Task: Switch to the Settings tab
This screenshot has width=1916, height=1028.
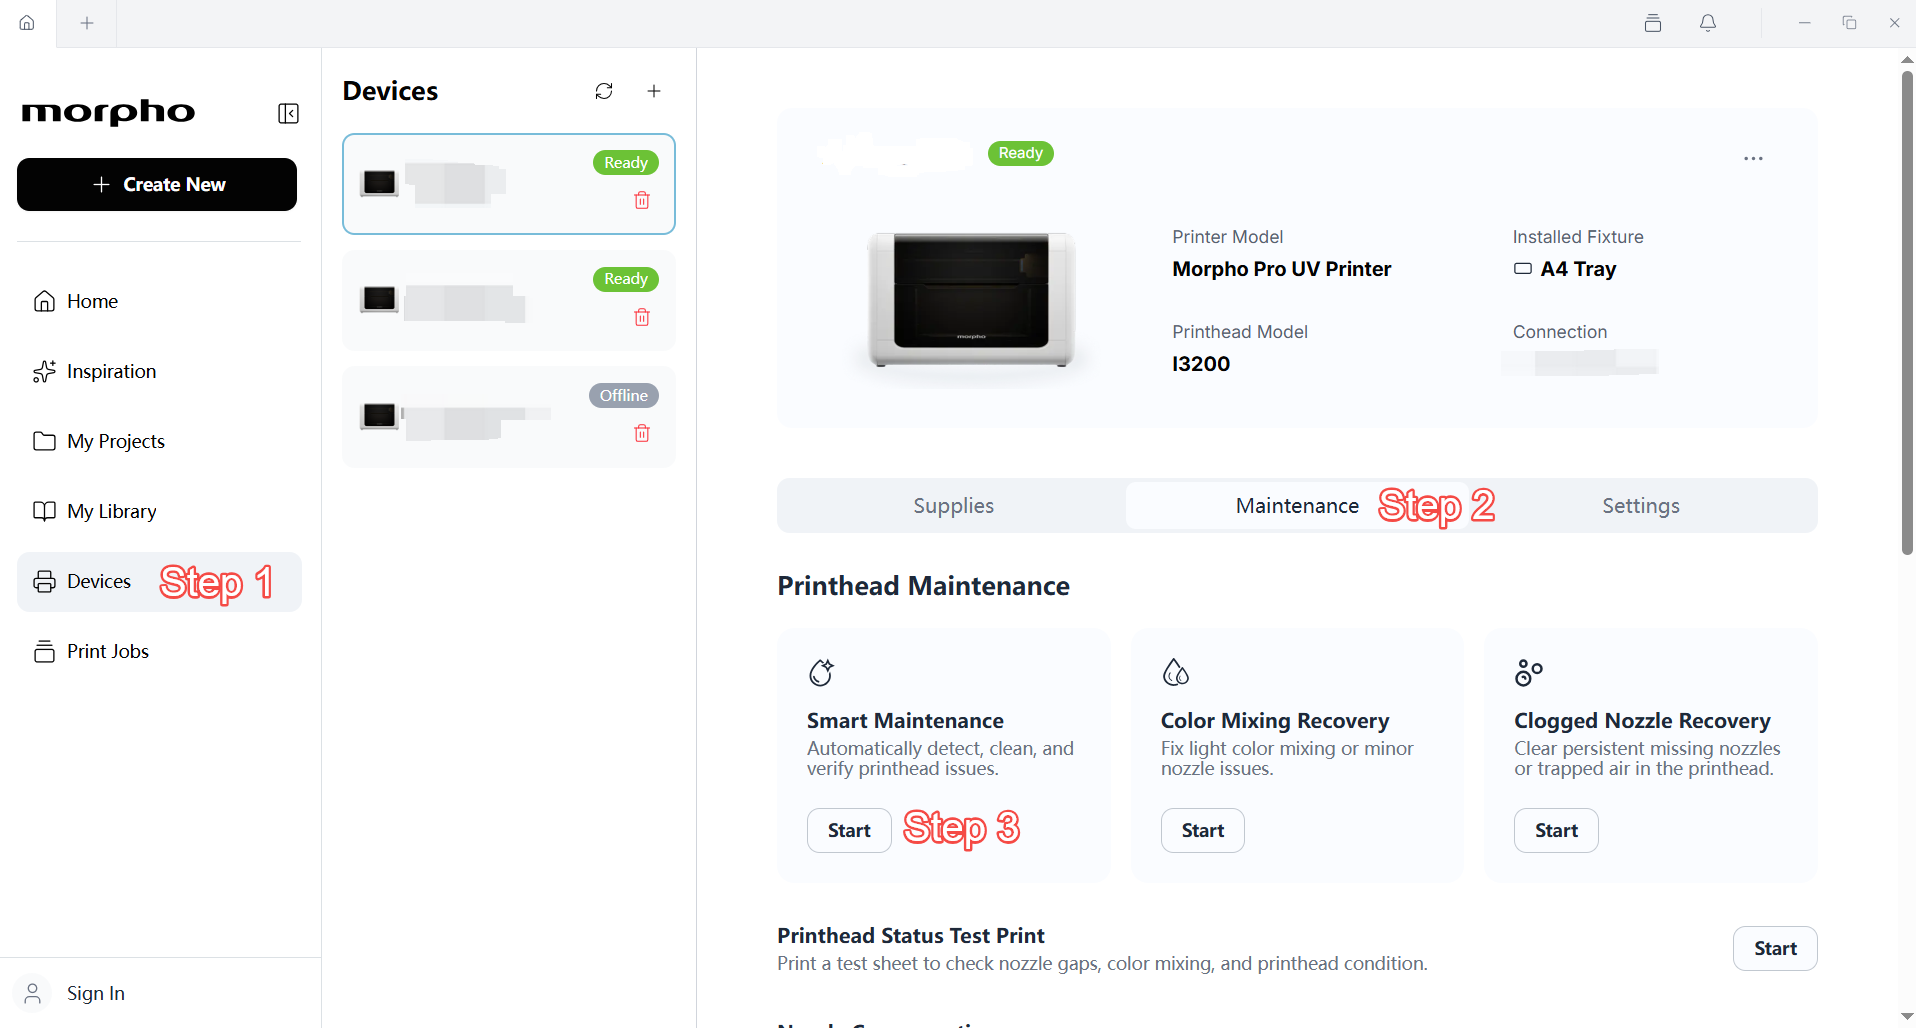Action: [1641, 506]
